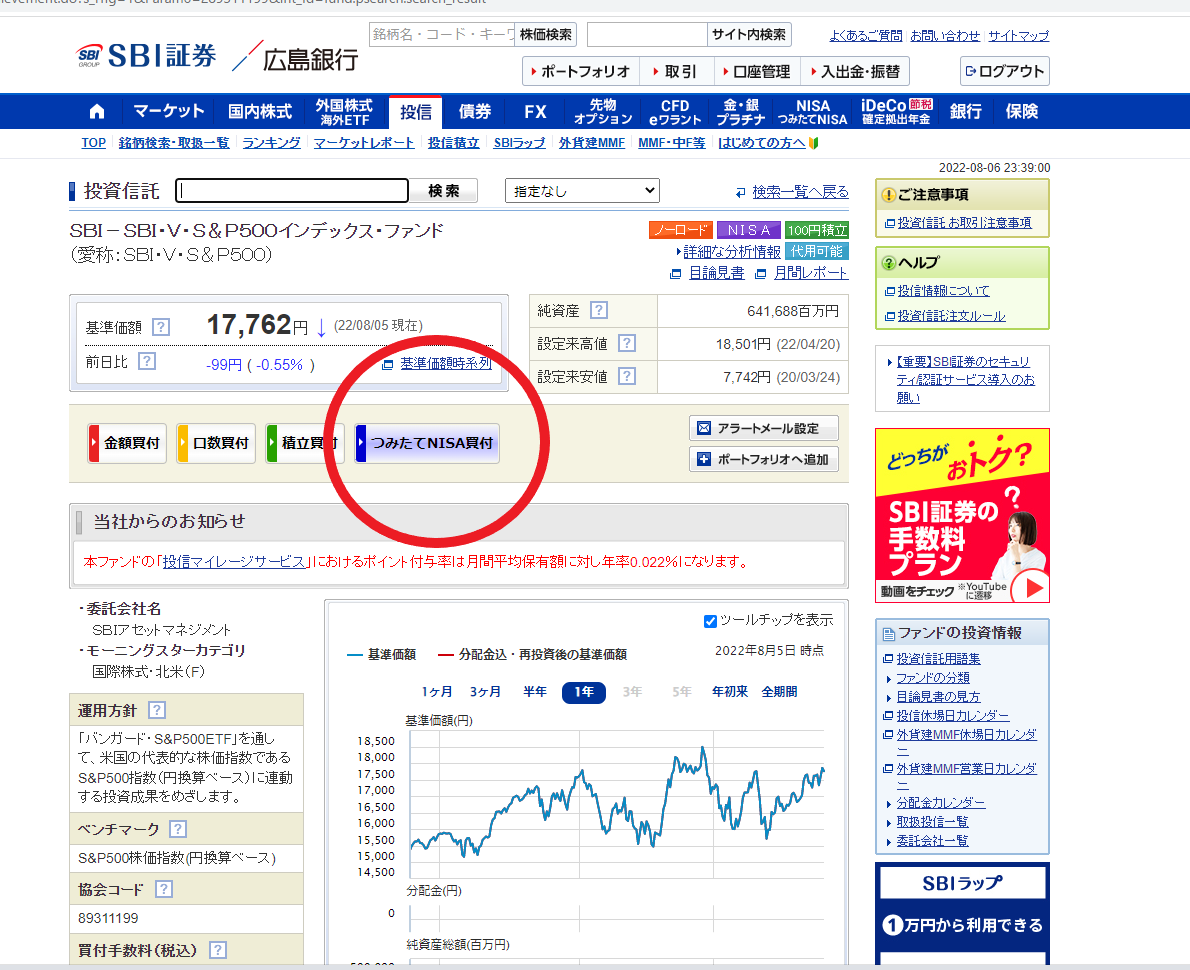Click the NISA purple badge
The height and width of the screenshot is (970, 1190).
click(748, 230)
